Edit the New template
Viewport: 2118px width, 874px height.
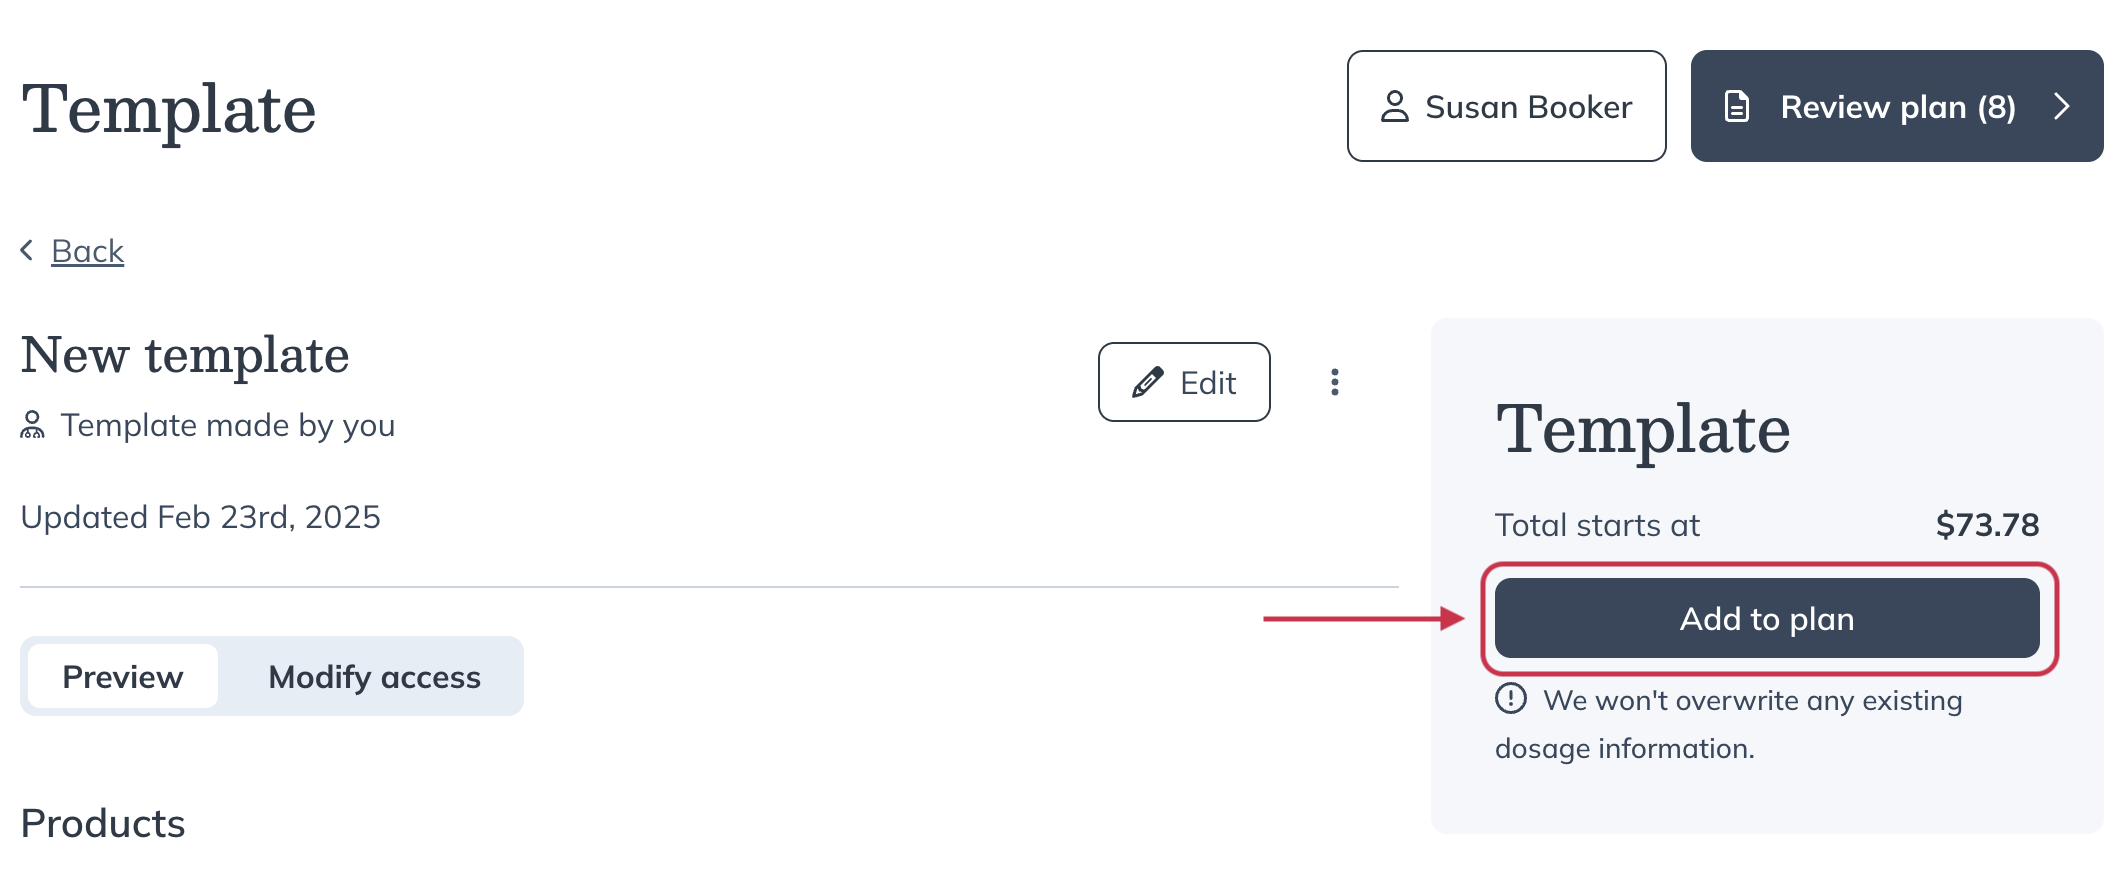tap(1184, 382)
